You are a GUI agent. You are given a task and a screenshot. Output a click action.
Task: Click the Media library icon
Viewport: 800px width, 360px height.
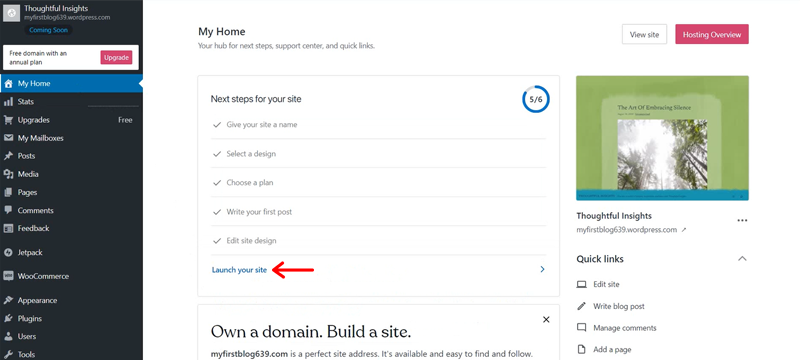[x=8, y=174]
